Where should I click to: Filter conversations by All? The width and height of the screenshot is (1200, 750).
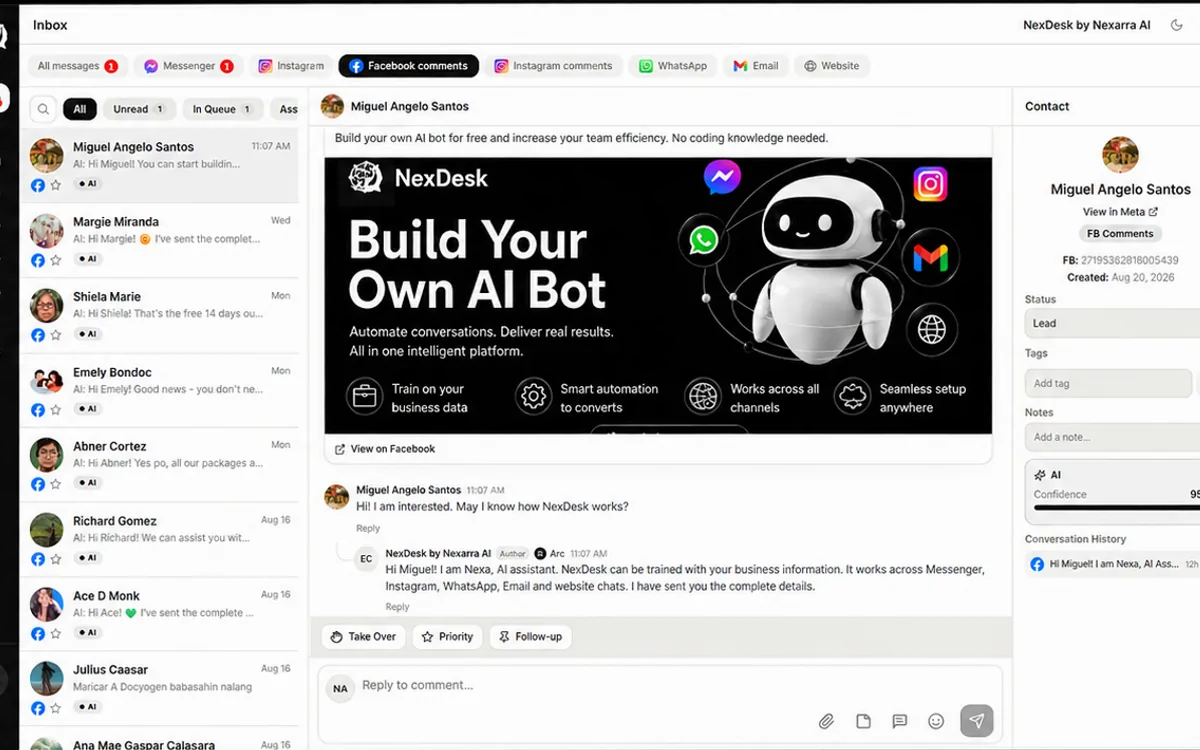pos(80,109)
